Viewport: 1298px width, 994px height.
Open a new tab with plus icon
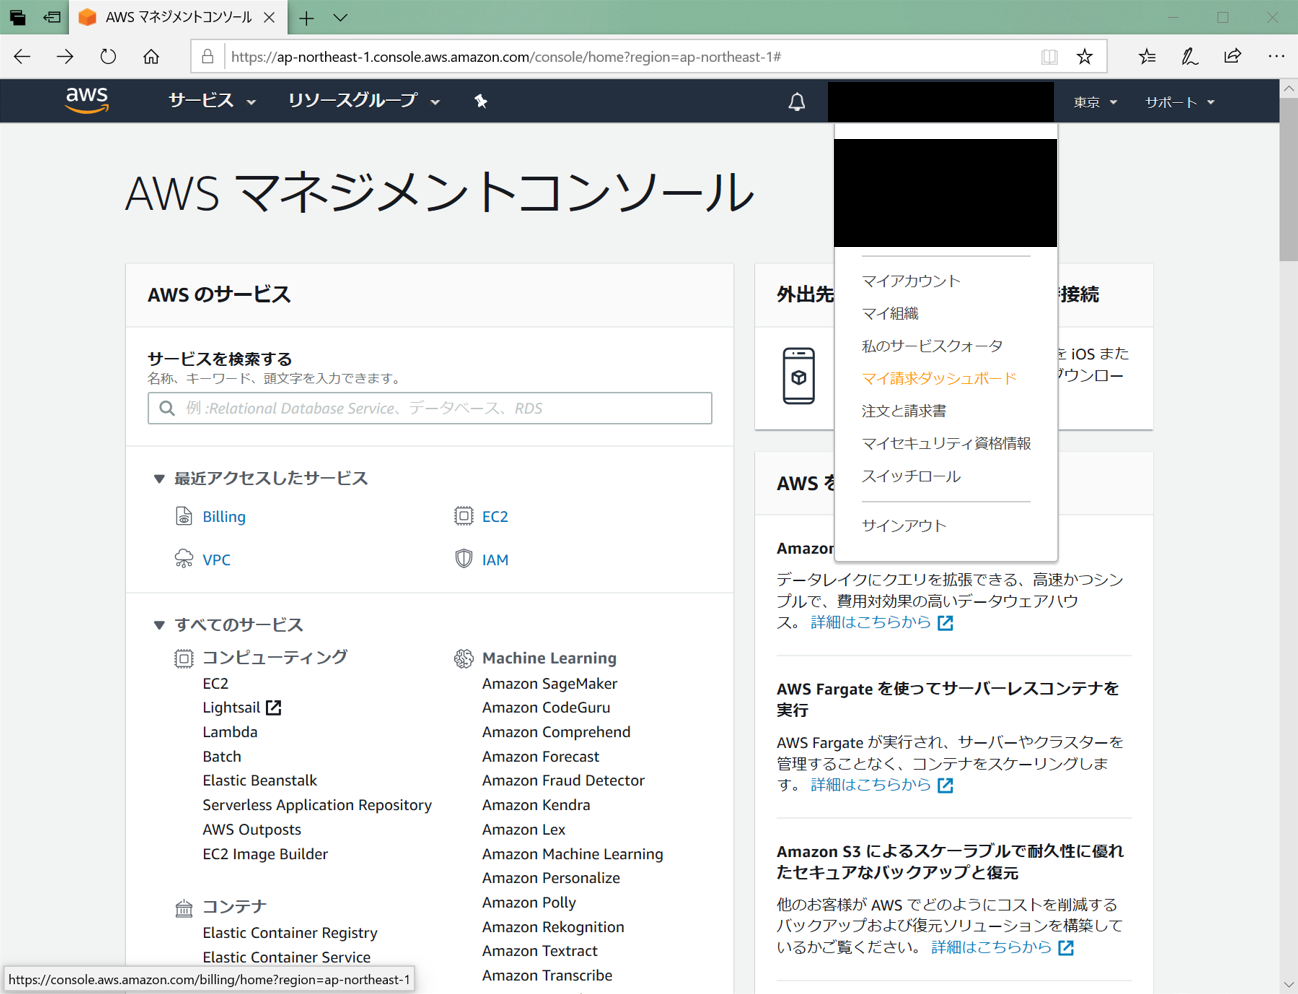click(307, 18)
